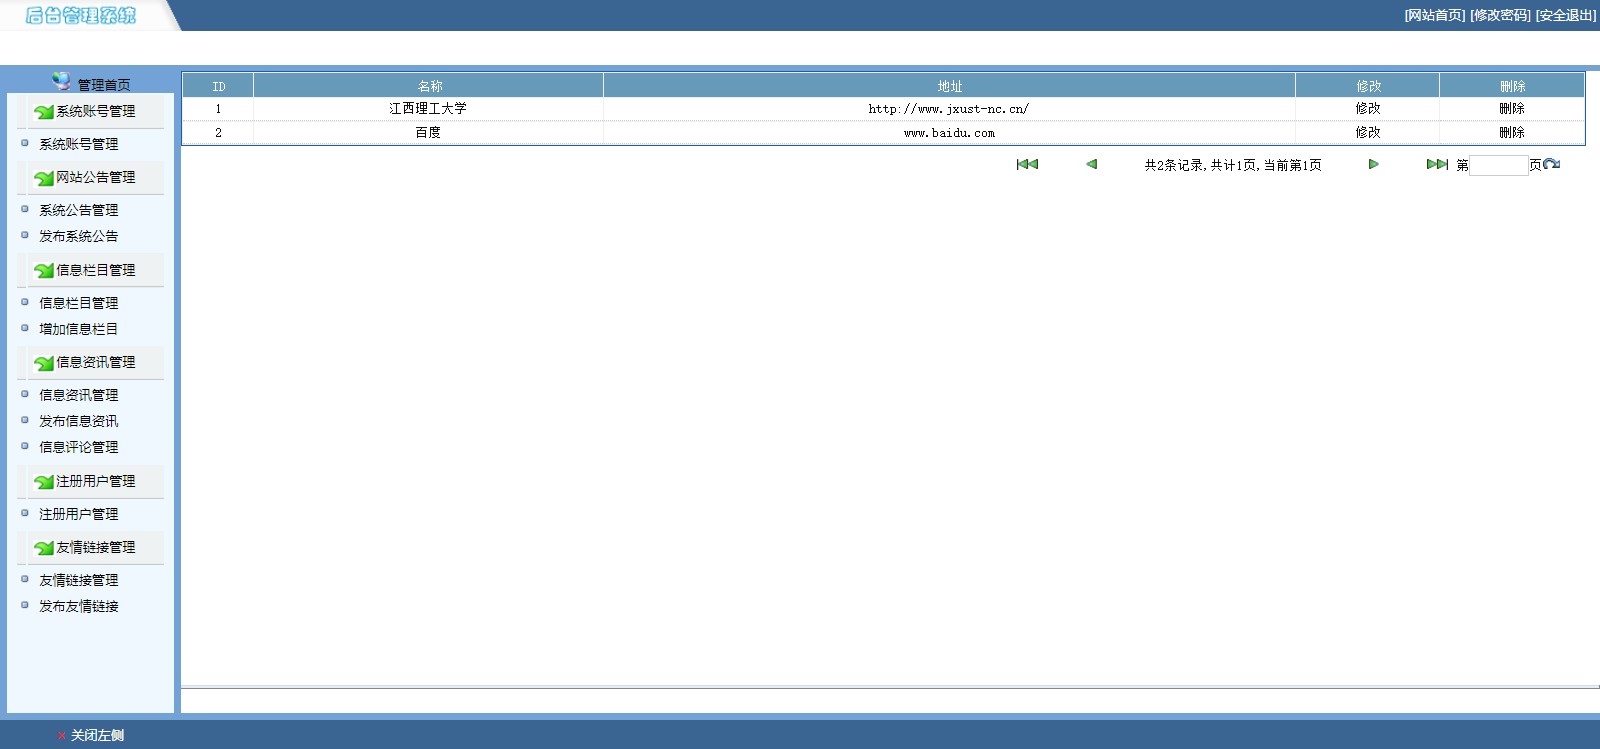Click 删除 for the 百度 row

(1511, 132)
